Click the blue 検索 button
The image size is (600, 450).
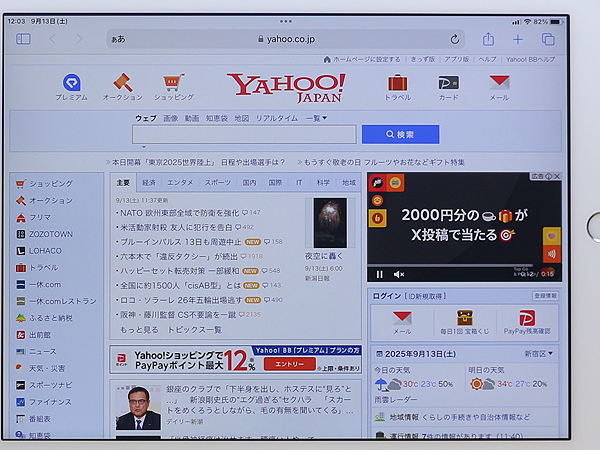[401, 134]
